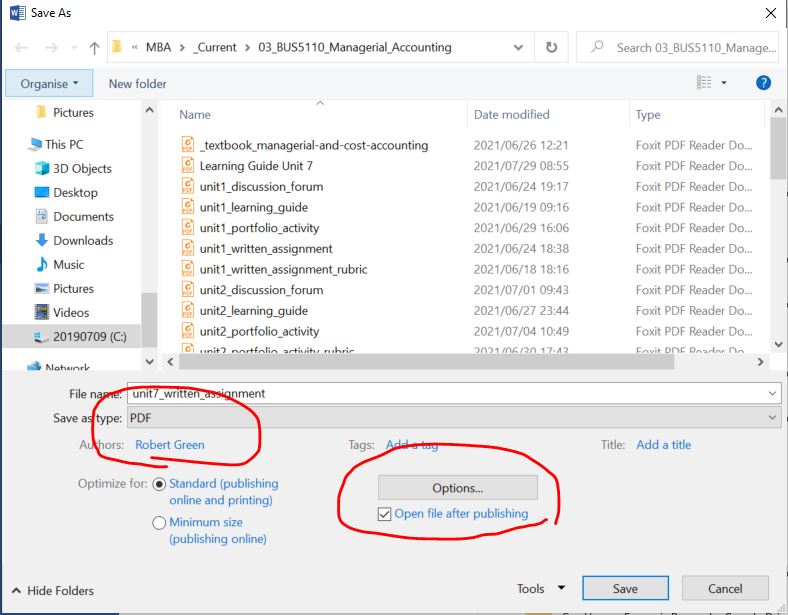Select unit2_discussion_forum file icon
The width and height of the screenshot is (788, 615).
[x=187, y=289]
